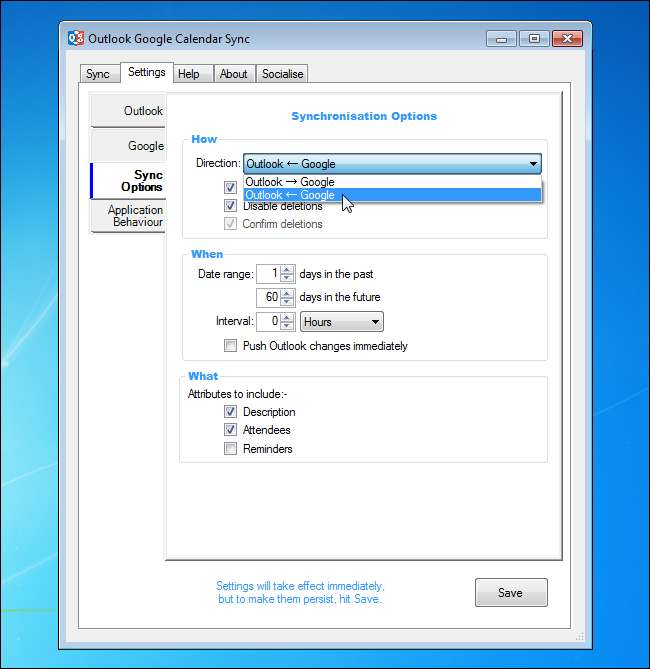The width and height of the screenshot is (650, 669).
Task: Toggle Confirm deletions checkbox
Action: [230, 224]
